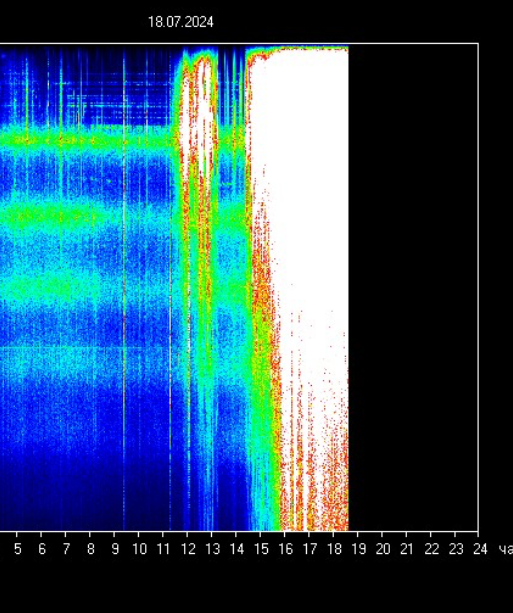Click hour 23 on time axis

point(456,549)
